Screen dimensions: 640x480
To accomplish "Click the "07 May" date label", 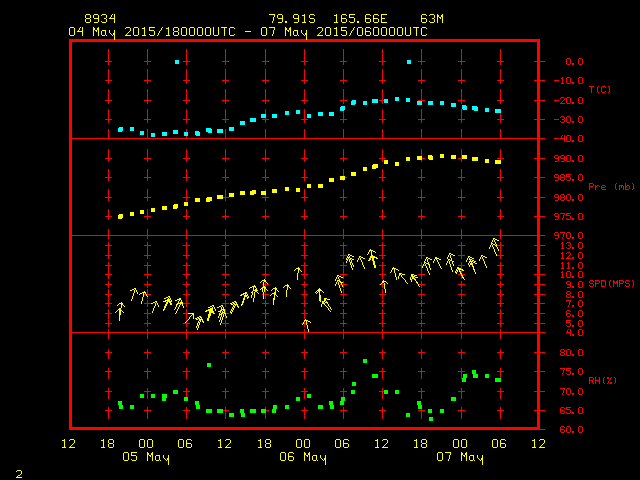I will coord(460,457).
